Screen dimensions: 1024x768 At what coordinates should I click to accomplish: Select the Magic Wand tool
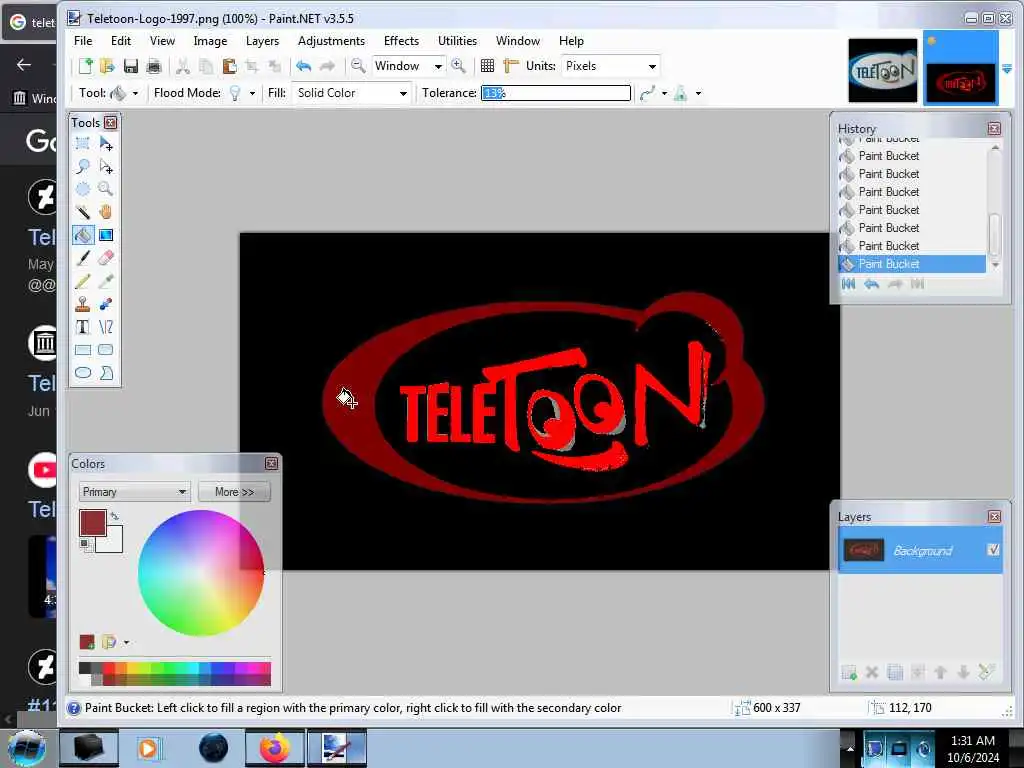(83, 212)
